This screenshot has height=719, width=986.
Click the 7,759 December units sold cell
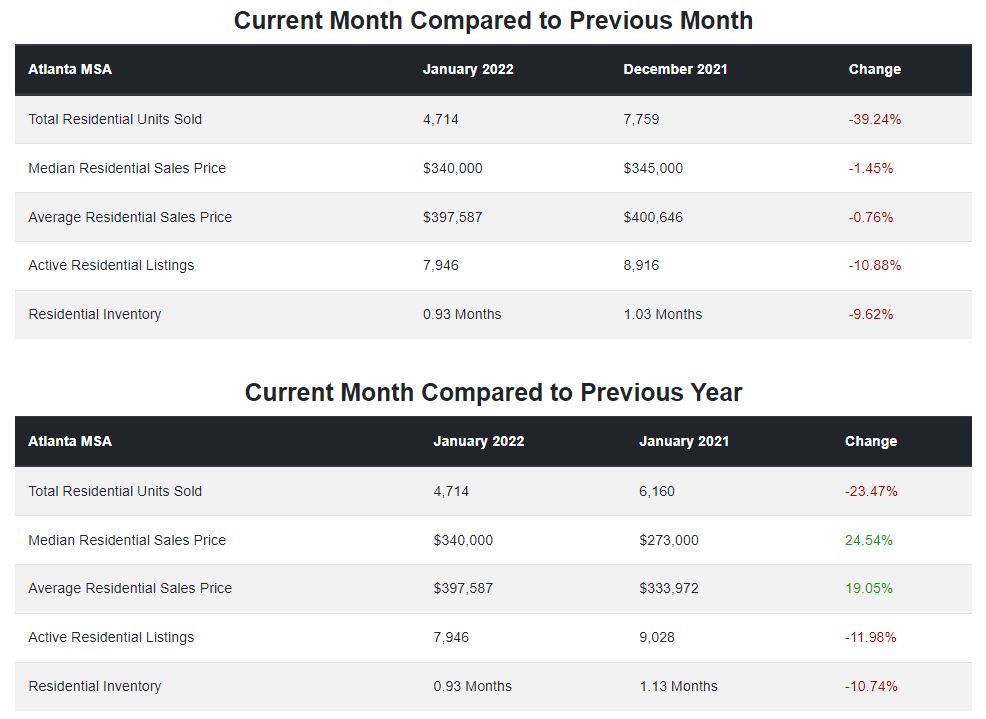641,119
